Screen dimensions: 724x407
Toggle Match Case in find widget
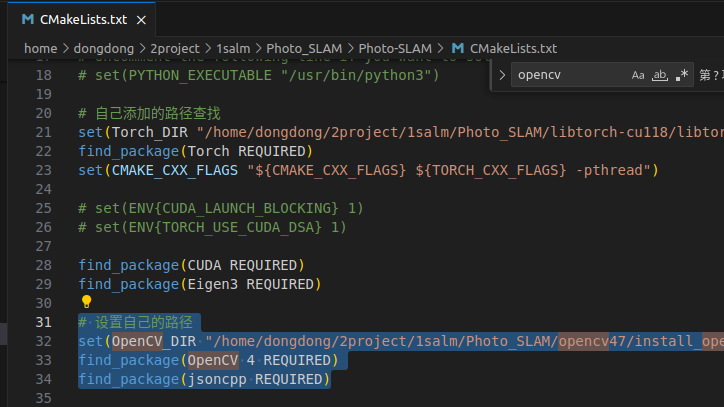pyautogui.click(x=638, y=75)
